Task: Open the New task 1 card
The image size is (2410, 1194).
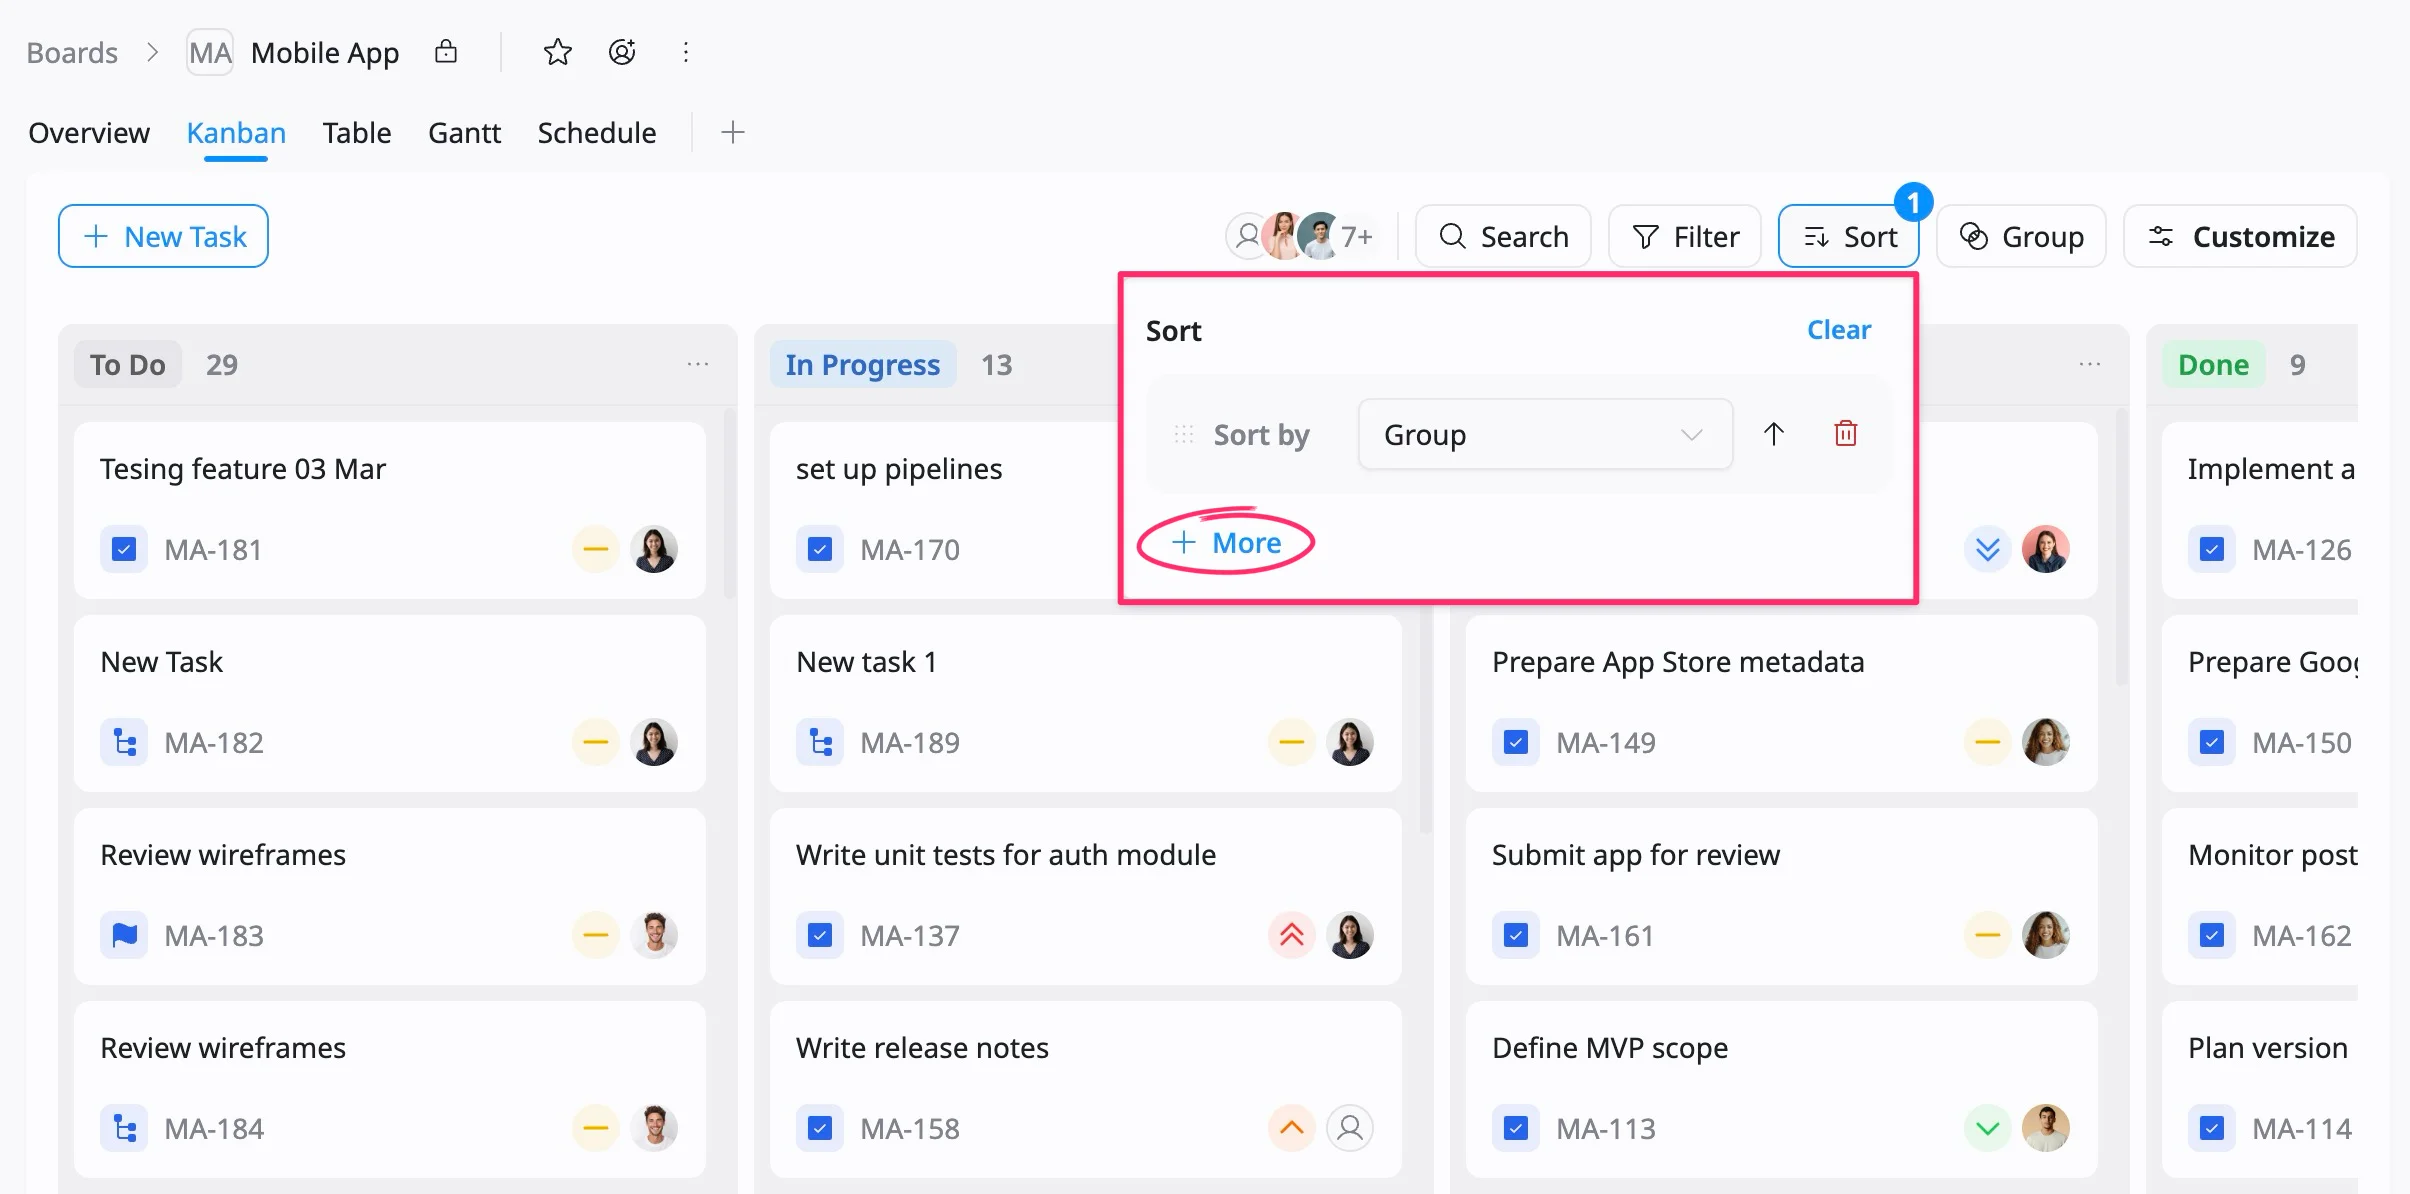Action: (1086, 703)
